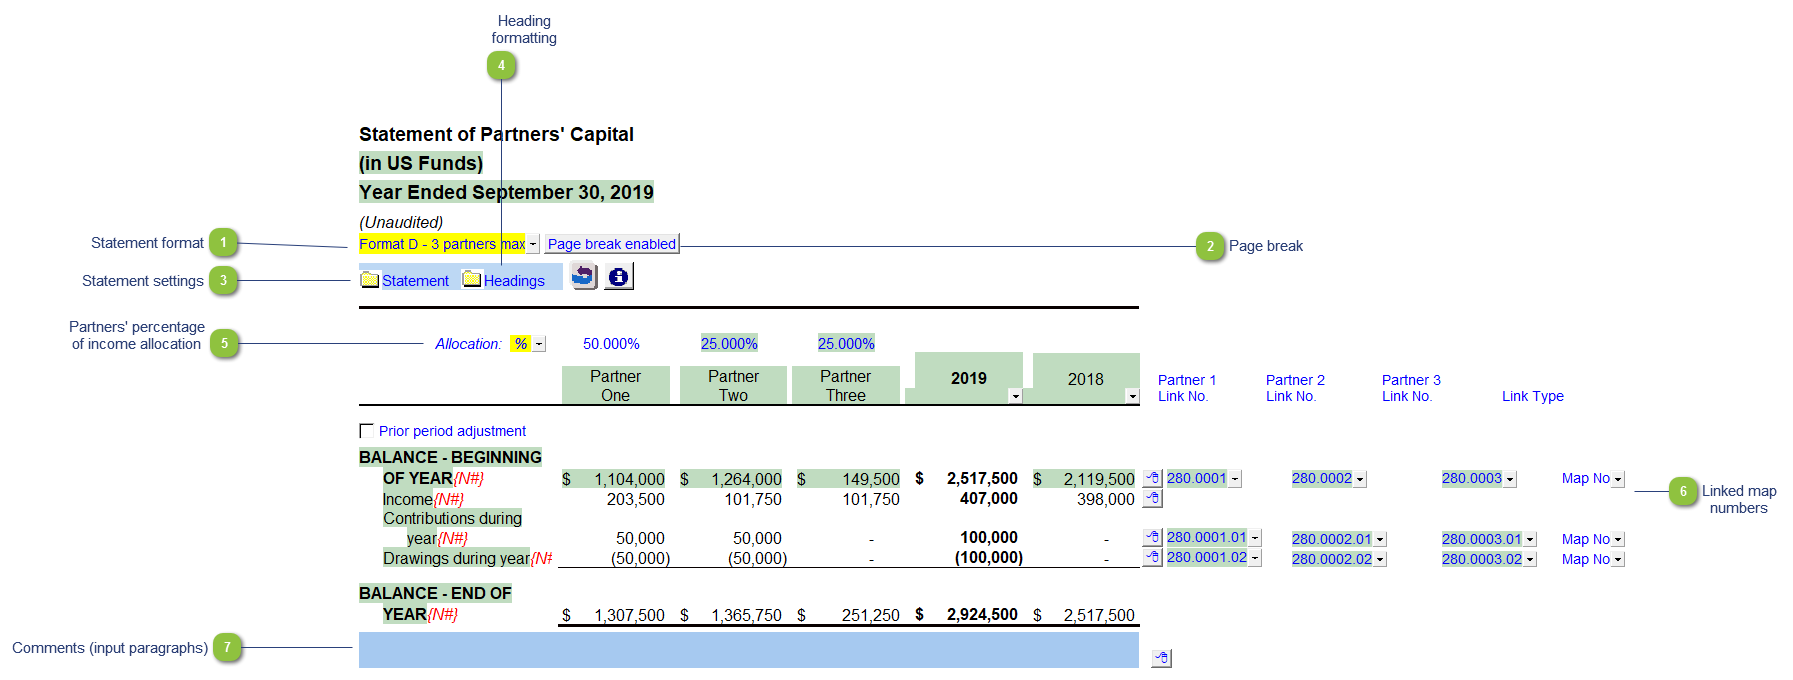Click the link icon on Drawings row
Viewport: 1793px width, 680px height.
(x=1153, y=557)
